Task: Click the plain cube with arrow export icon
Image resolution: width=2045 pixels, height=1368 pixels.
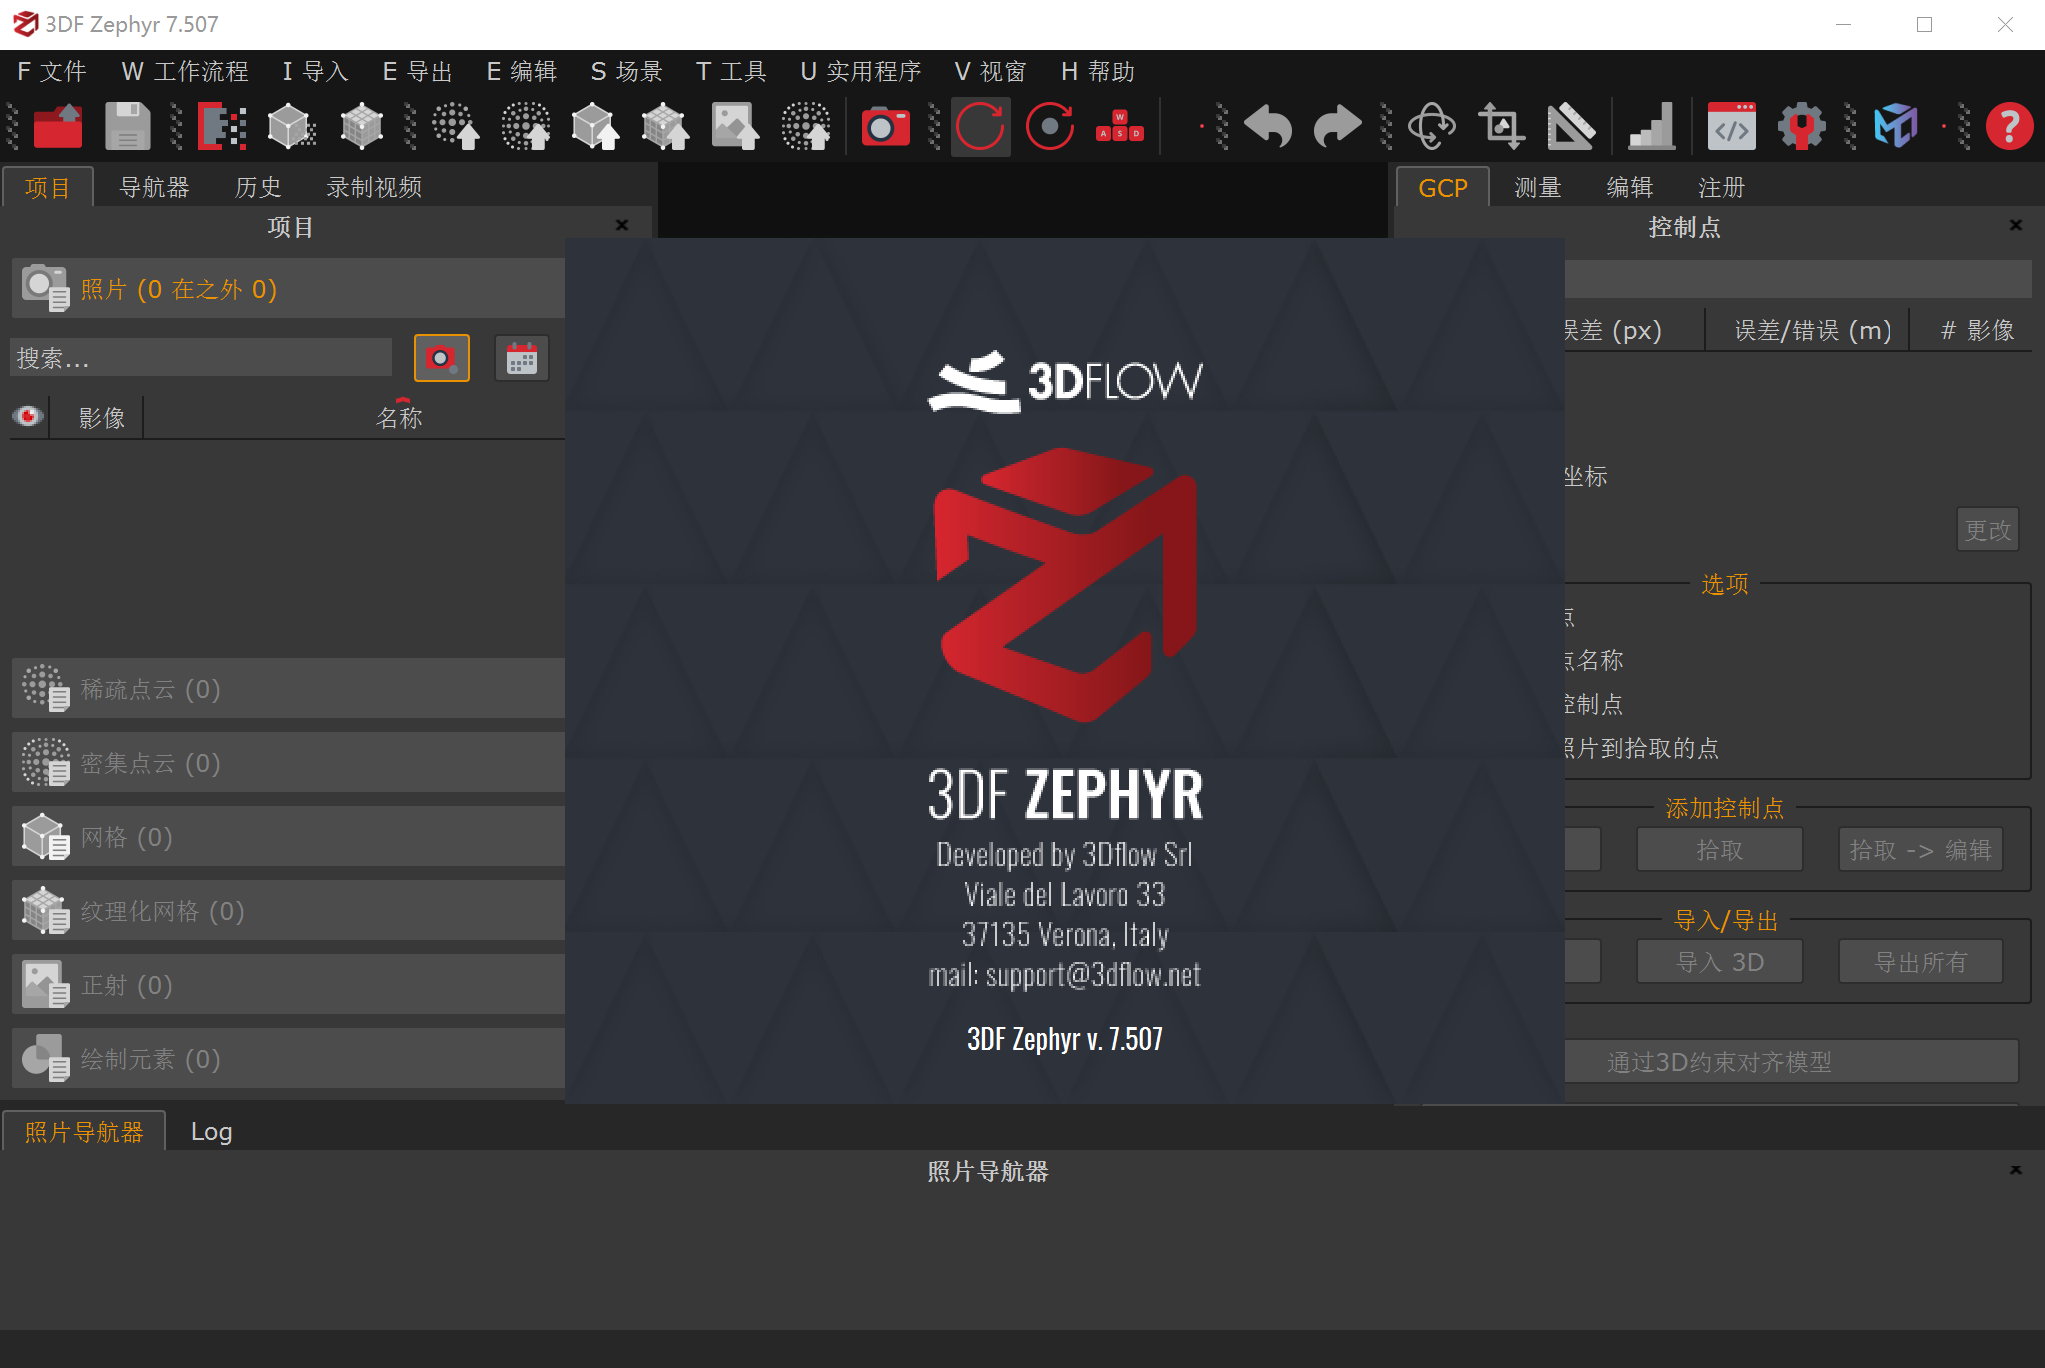Action: click(x=596, y=127)
